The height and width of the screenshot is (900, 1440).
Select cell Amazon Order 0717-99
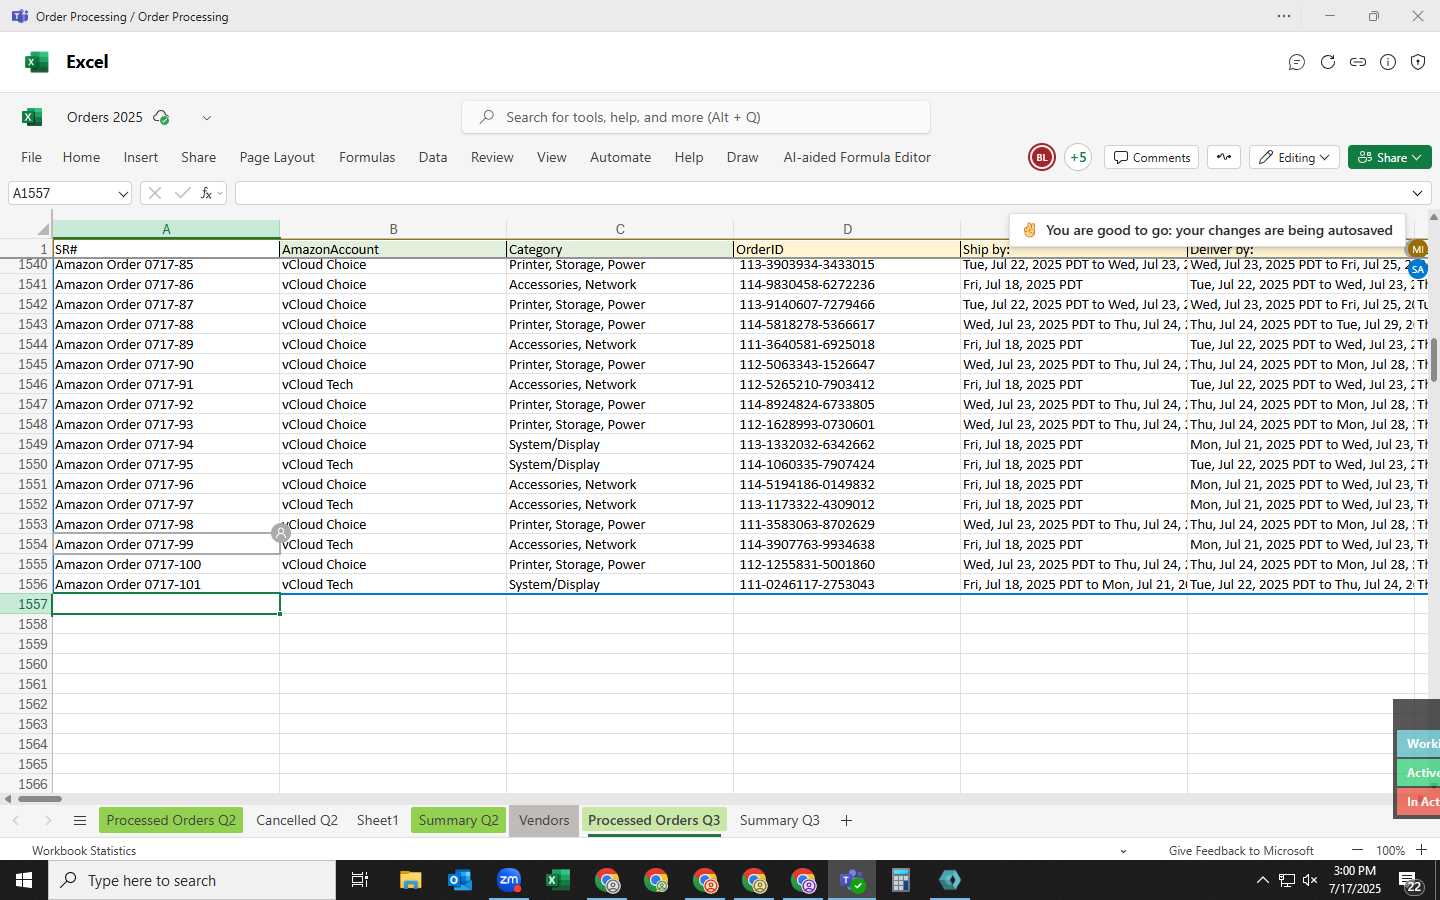[166, 544]
